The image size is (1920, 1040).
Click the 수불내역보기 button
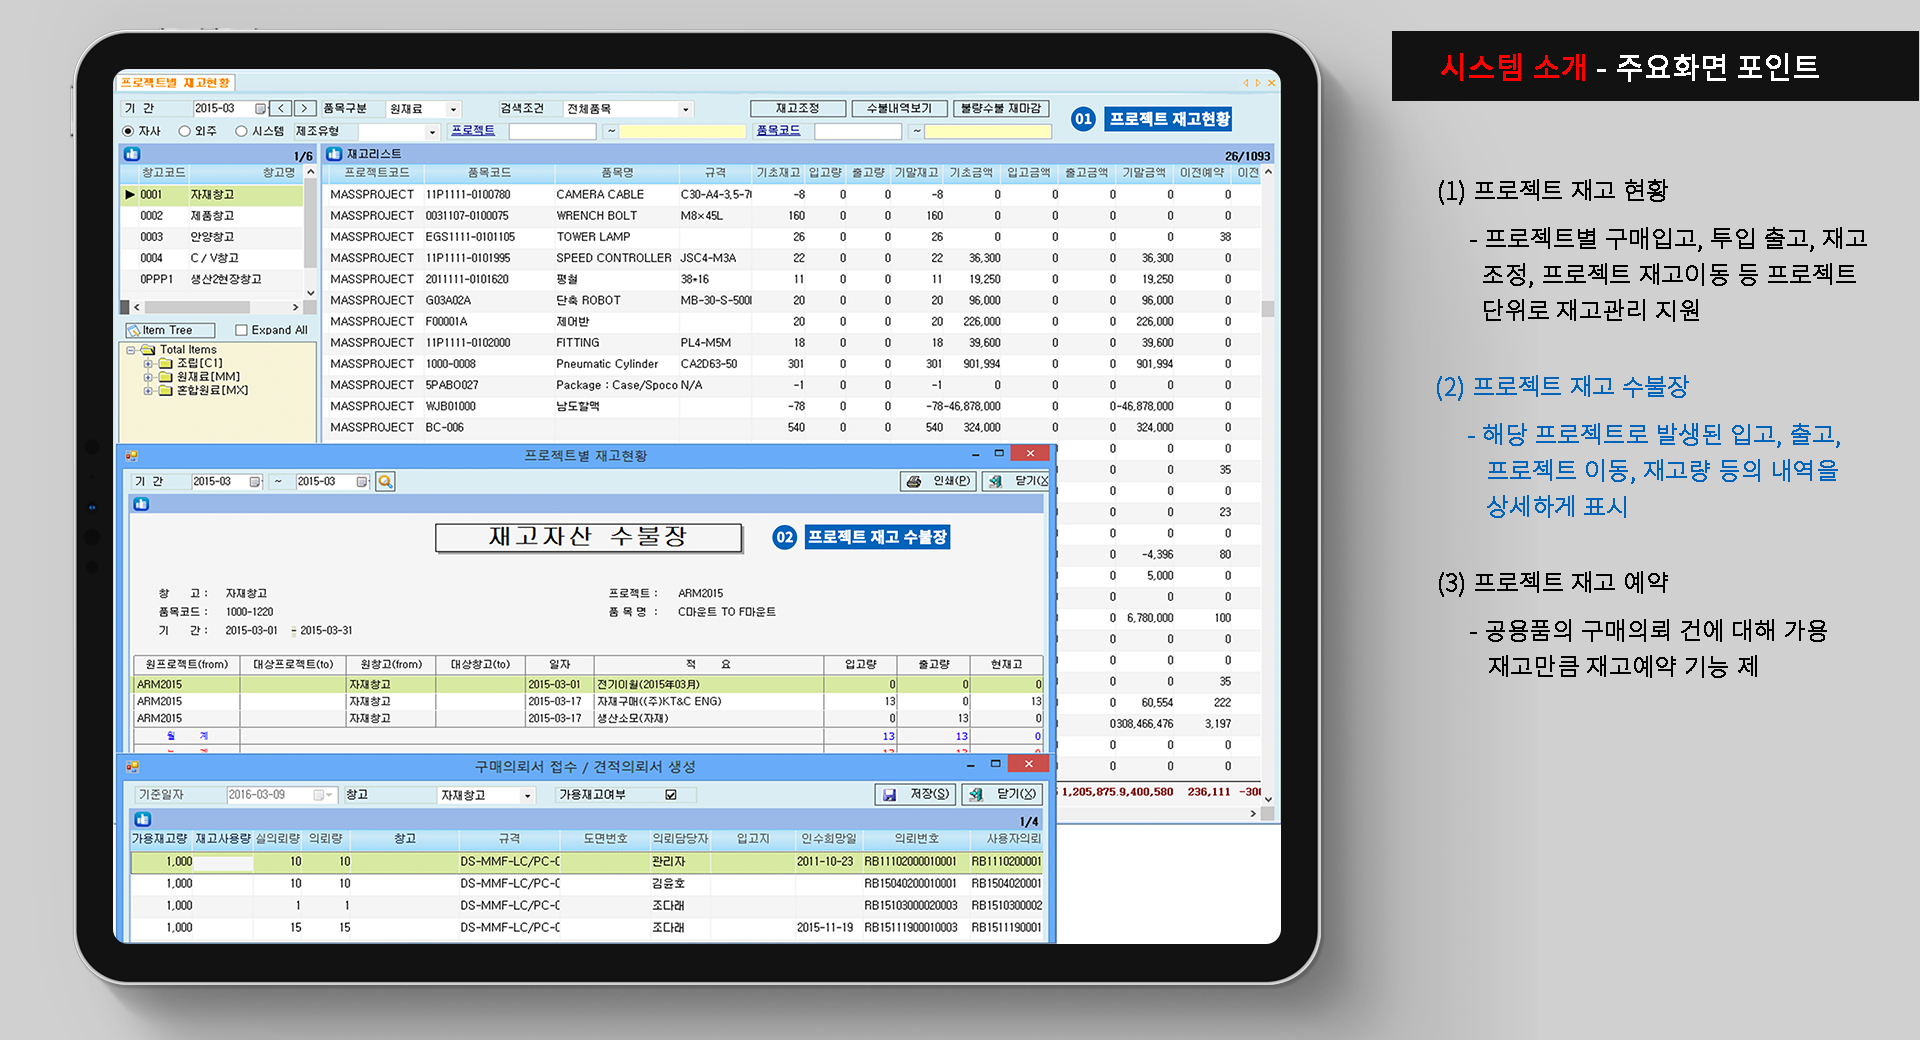(899, 108)
